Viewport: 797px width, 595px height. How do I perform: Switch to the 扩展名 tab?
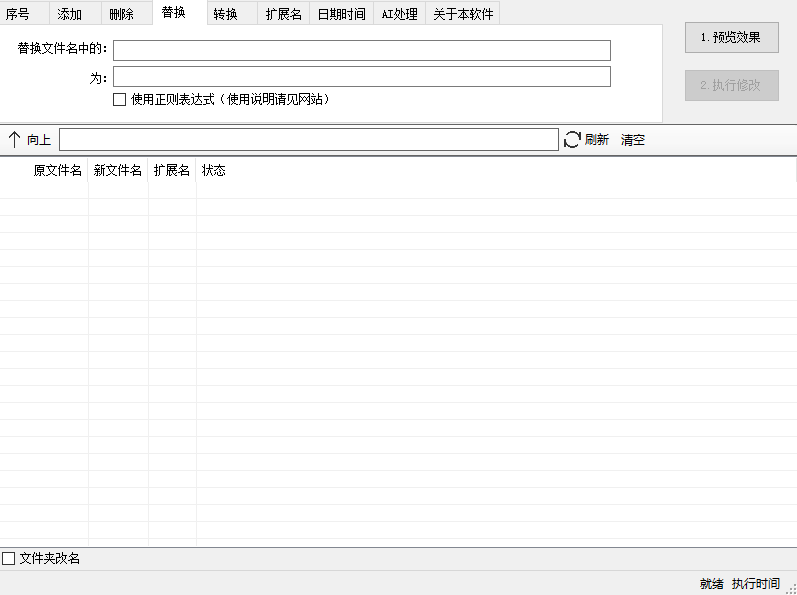pos(284,13)
